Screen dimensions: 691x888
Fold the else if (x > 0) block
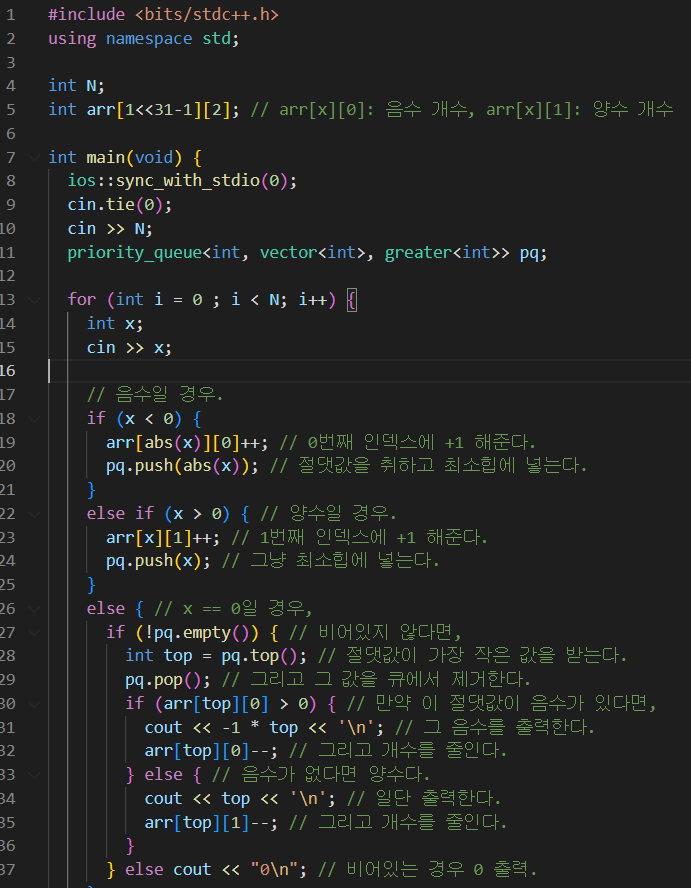34,513
